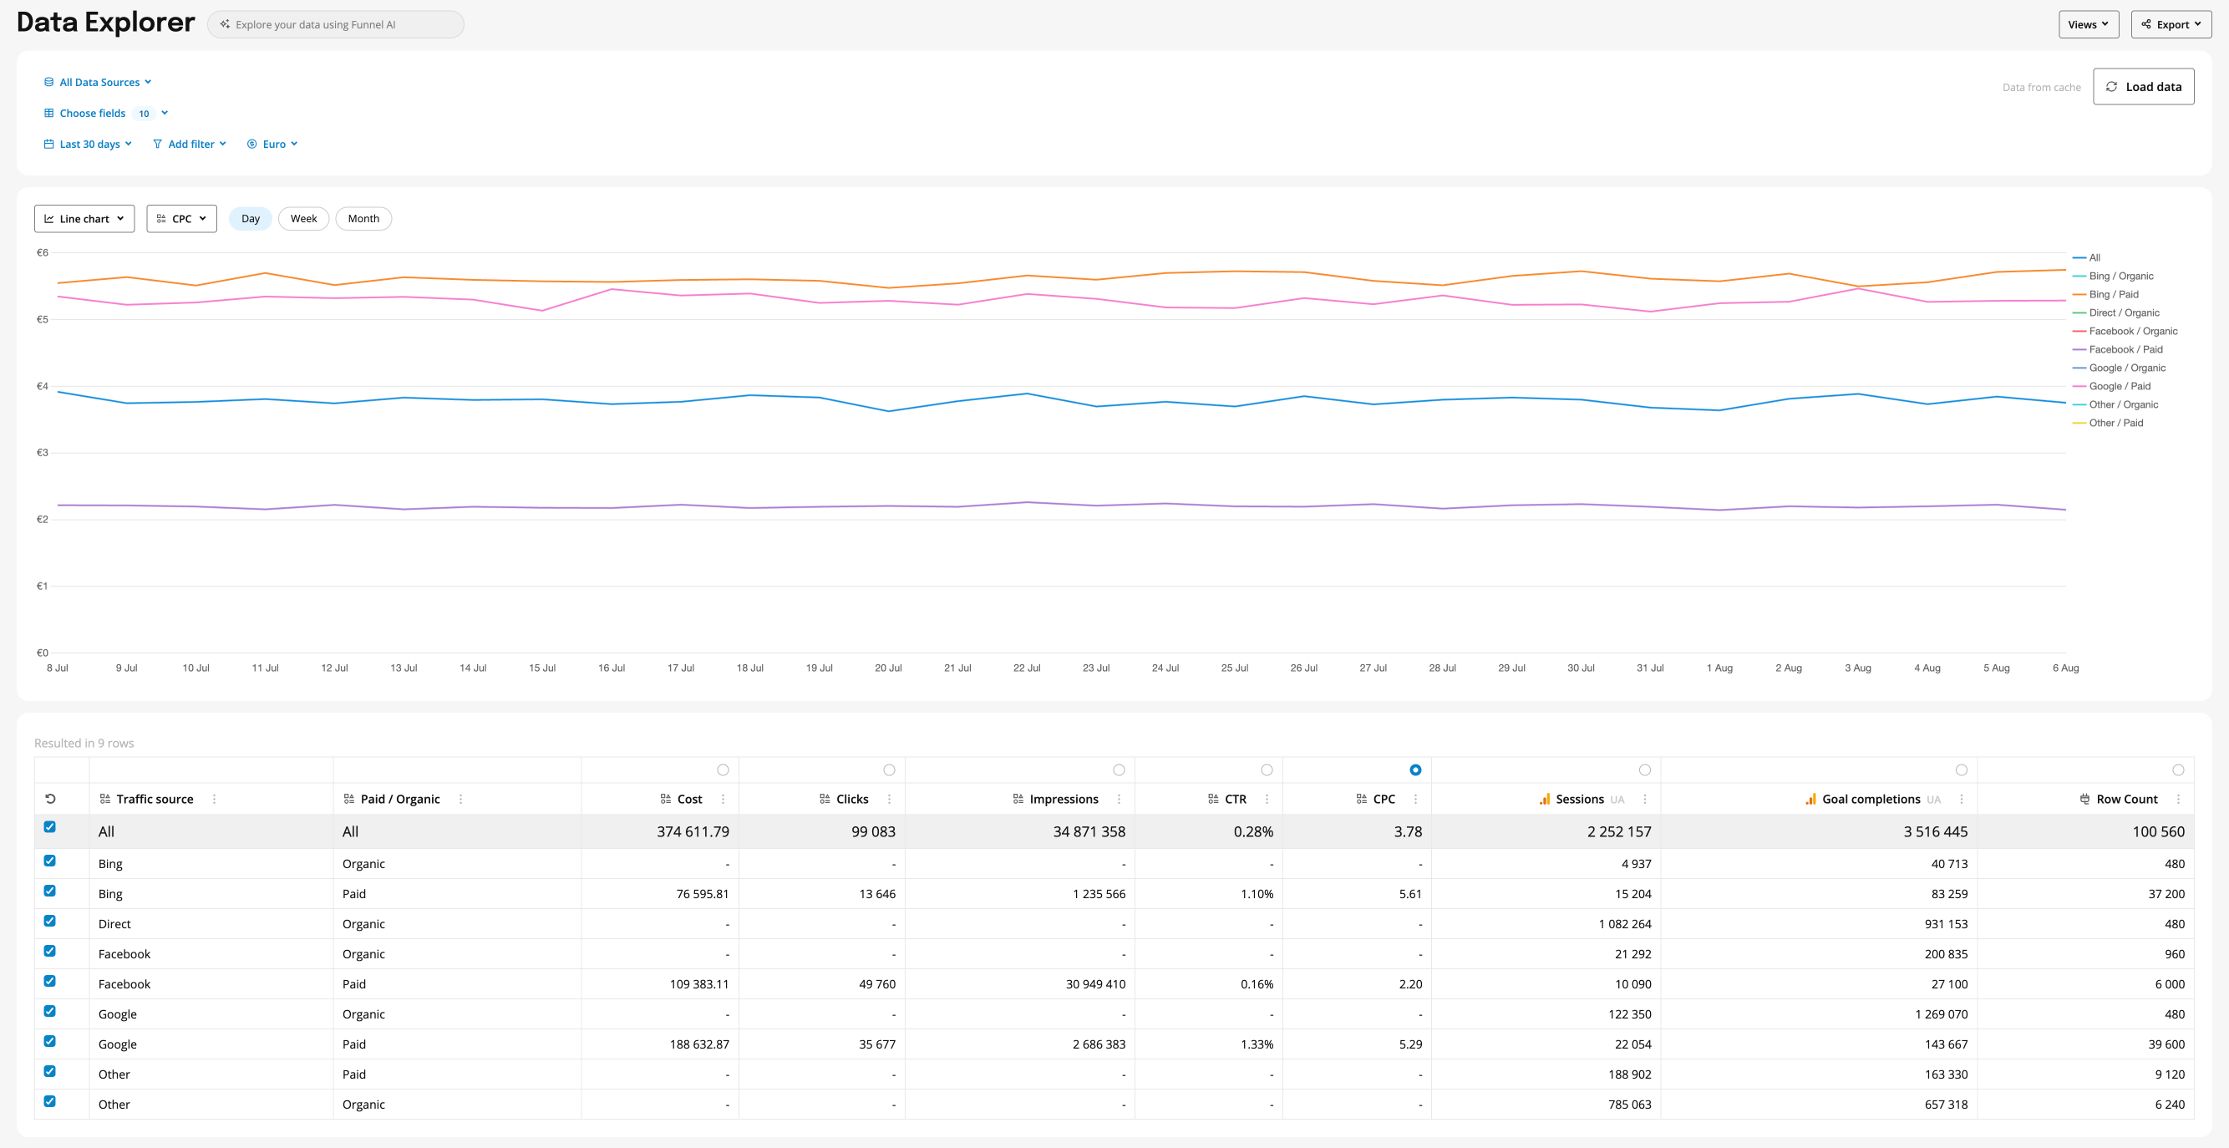Open Euro currency dropdown

[x=273, y=144]
